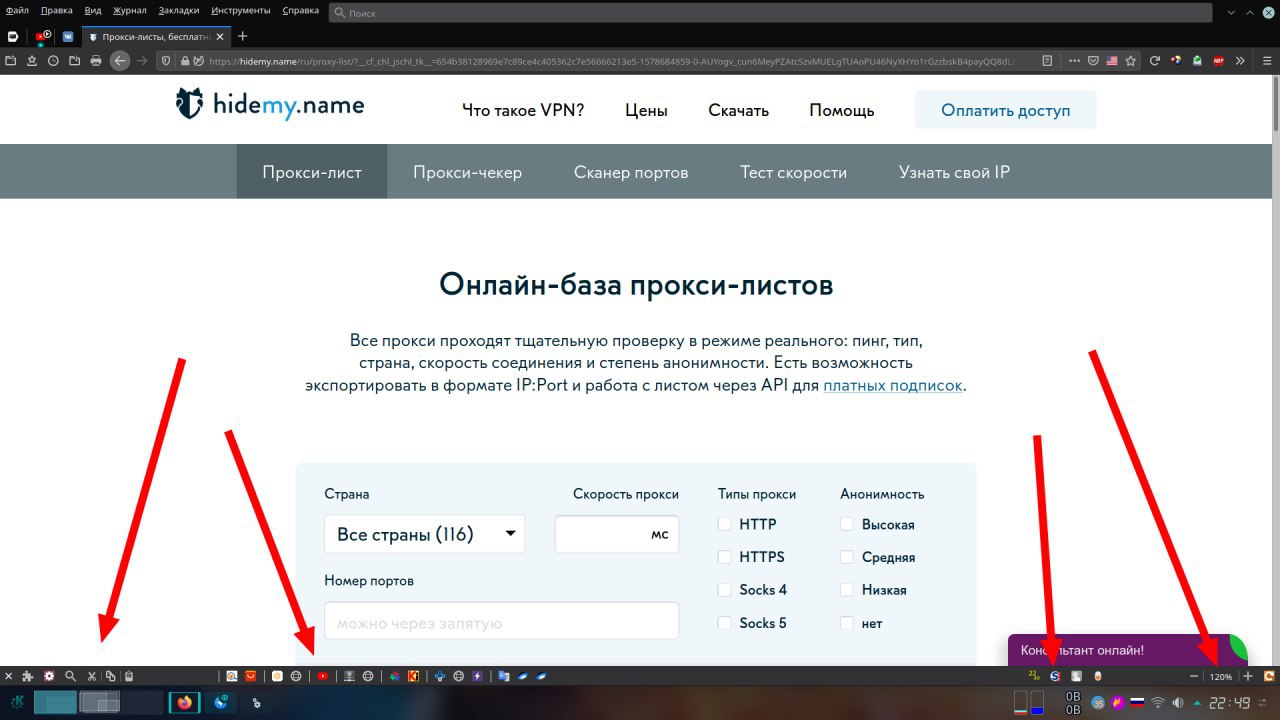Click the padlock site security icon
1280x720 pixels.
click(x=185, y=60)
